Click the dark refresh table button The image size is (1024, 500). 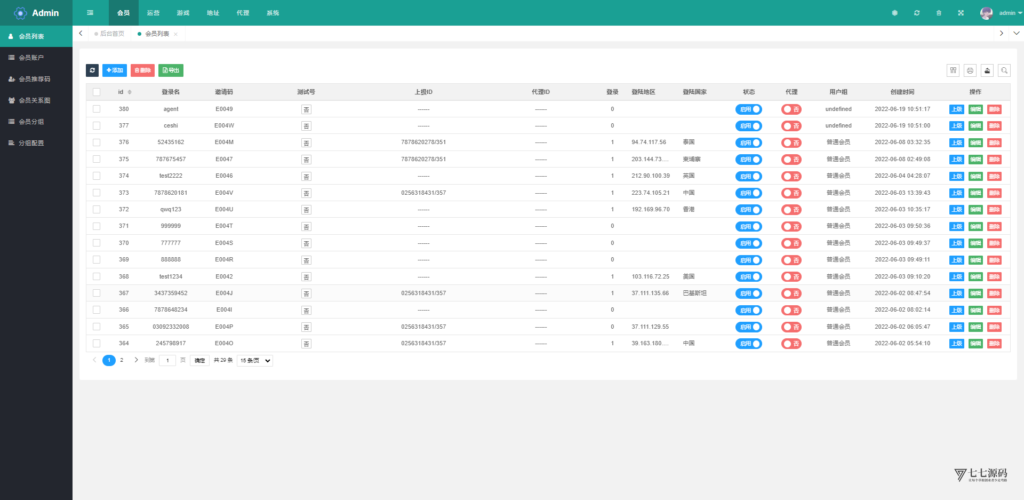(92, 70)
